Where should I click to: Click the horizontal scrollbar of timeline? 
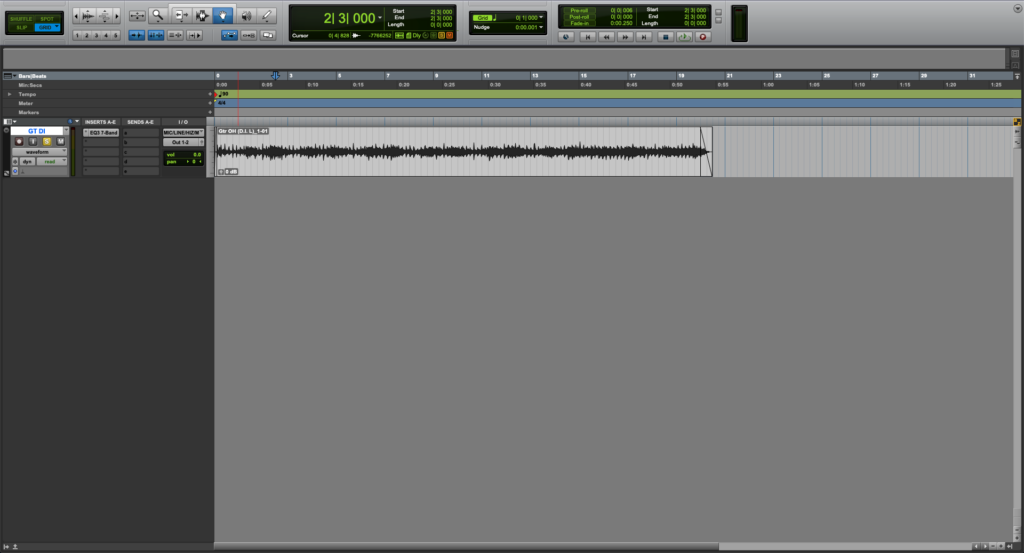pos(466,546)
